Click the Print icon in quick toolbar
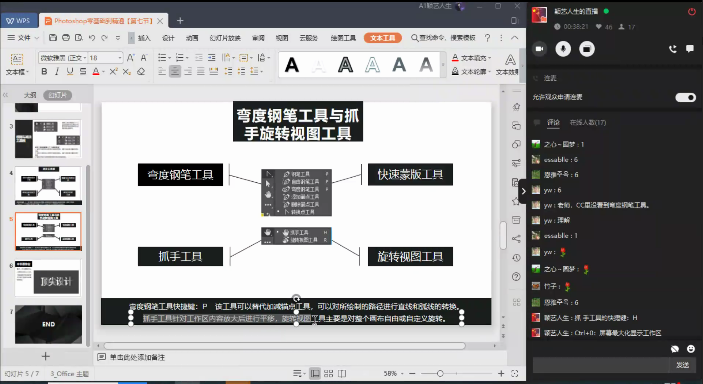The height and width of the screenshot is (384, 703). 66,38
